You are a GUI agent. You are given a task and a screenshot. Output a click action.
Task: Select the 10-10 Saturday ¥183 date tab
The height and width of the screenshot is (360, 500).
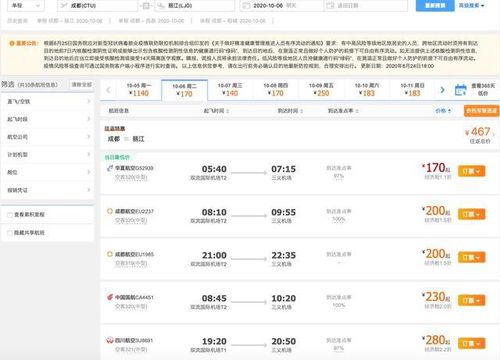(x=367, y=90)
